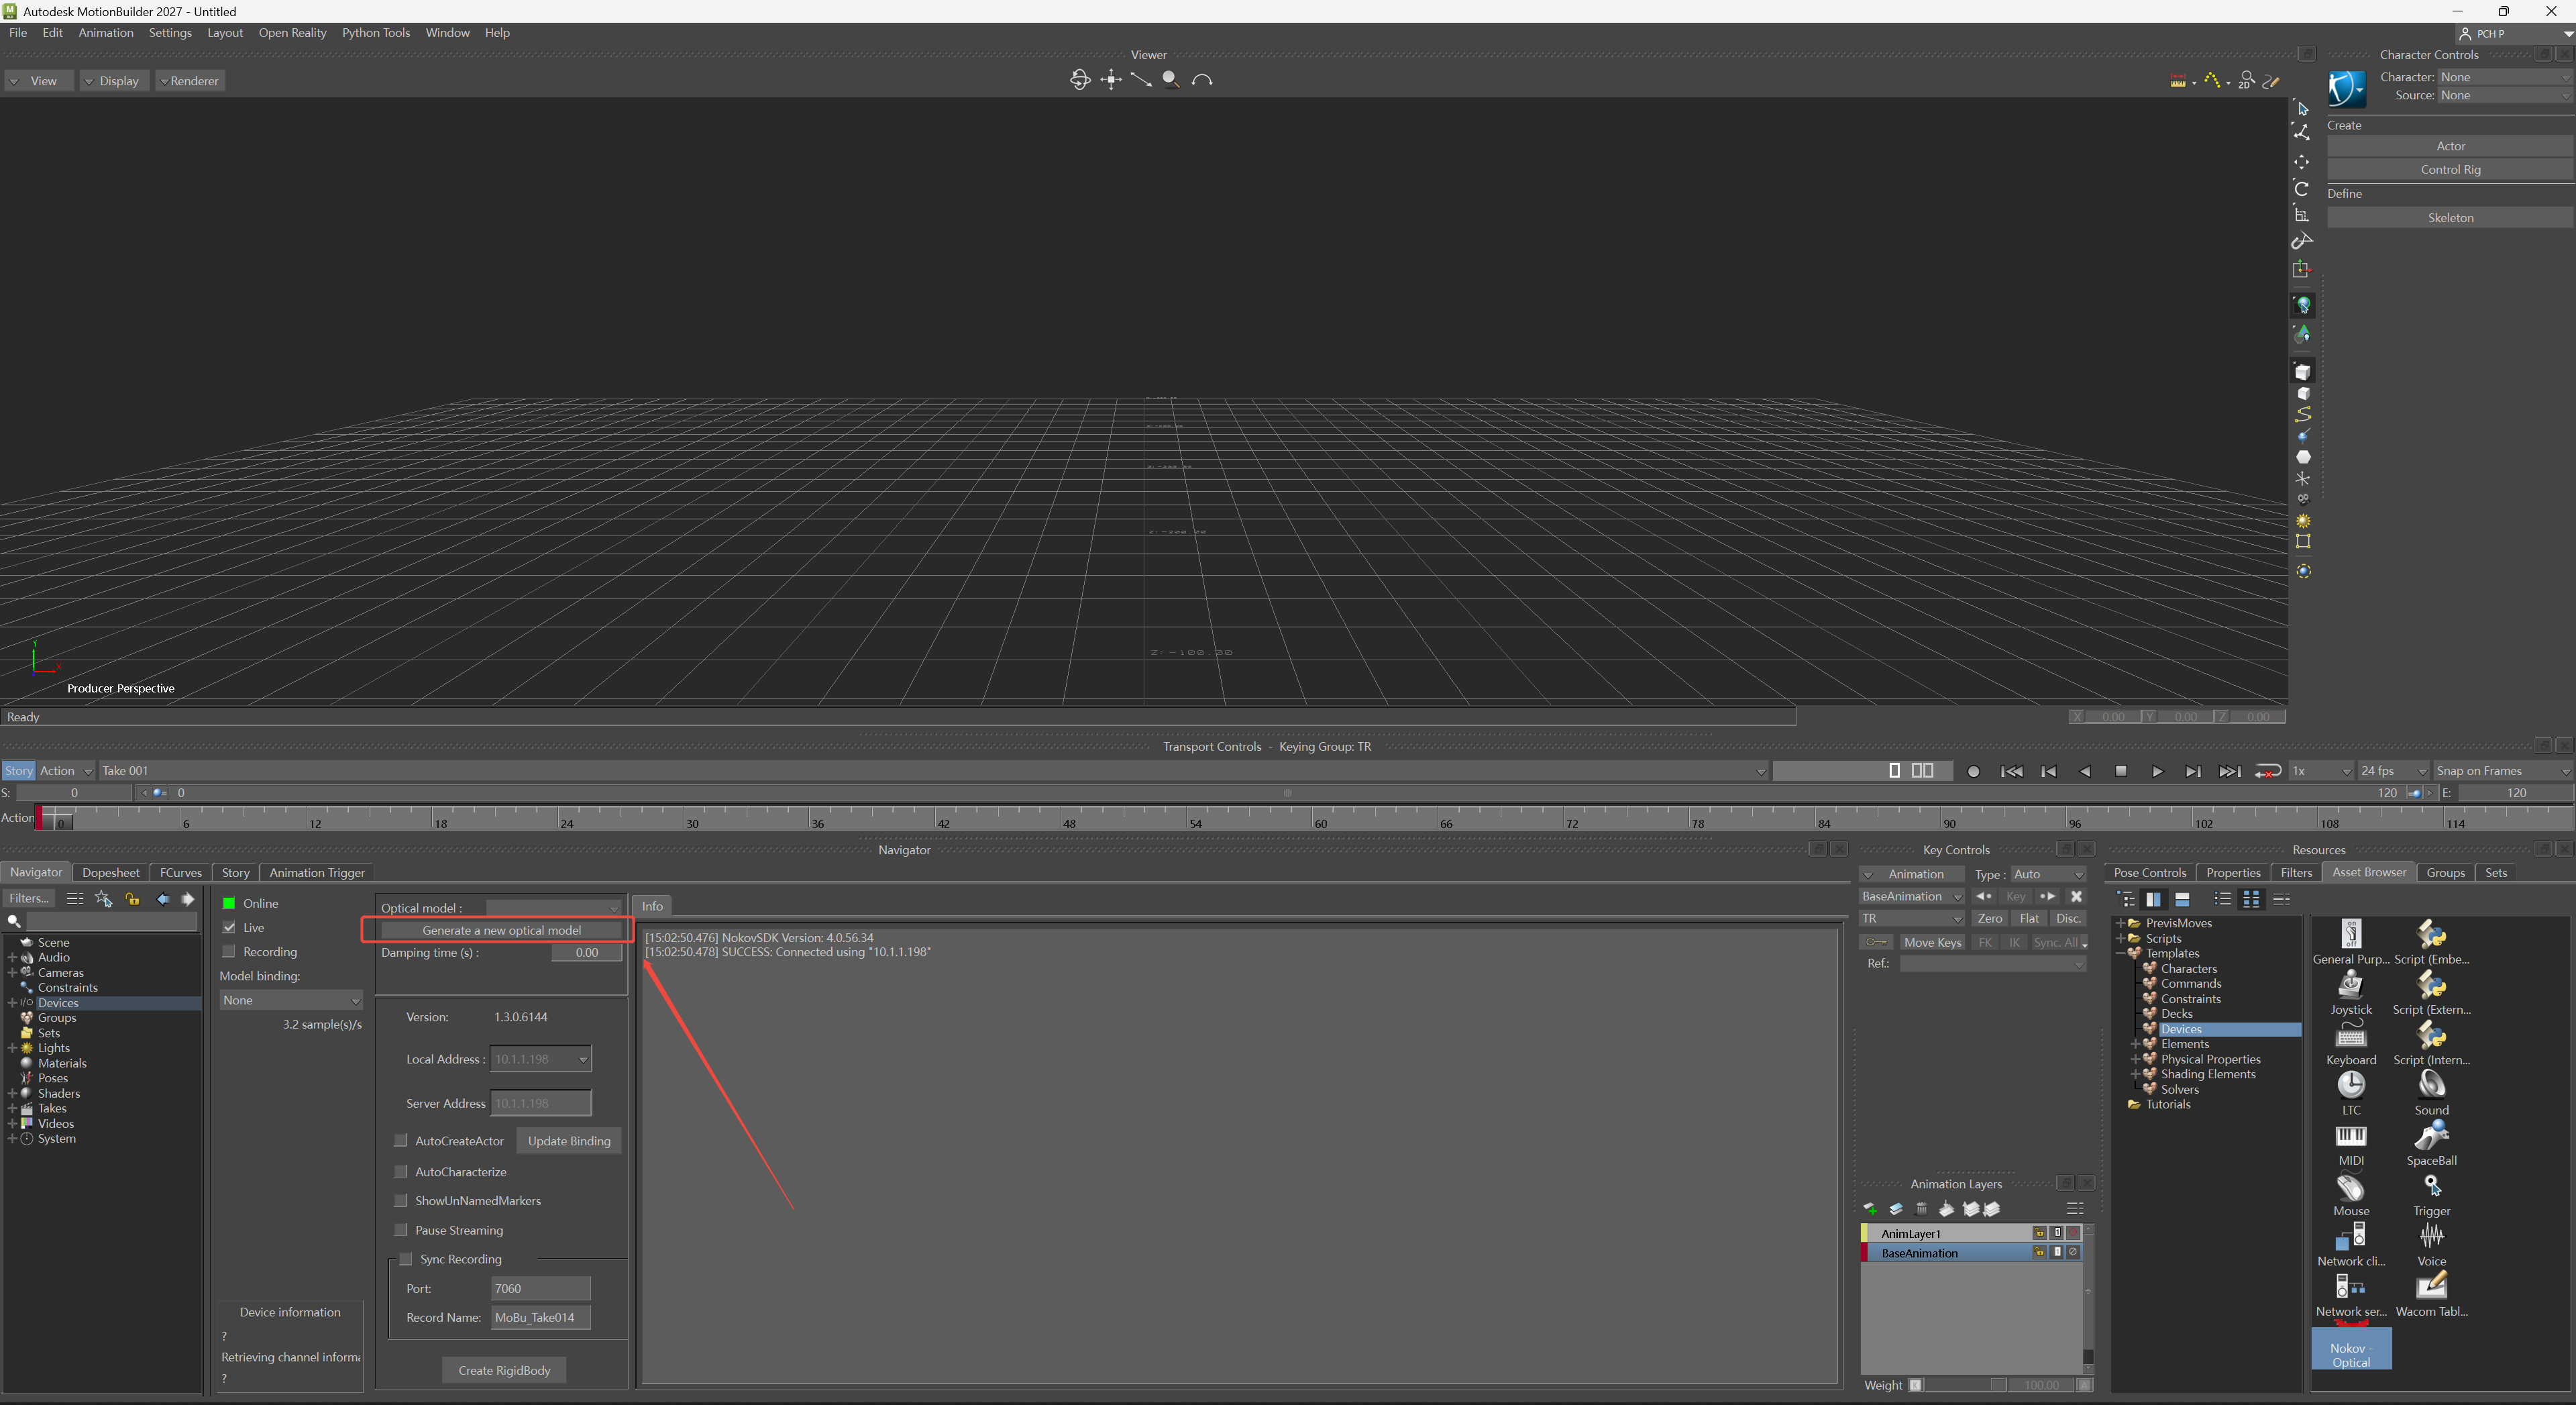The image size is (2576, 1405).
Task: Go to the start of the take
Action: [x=2012, y=771]
